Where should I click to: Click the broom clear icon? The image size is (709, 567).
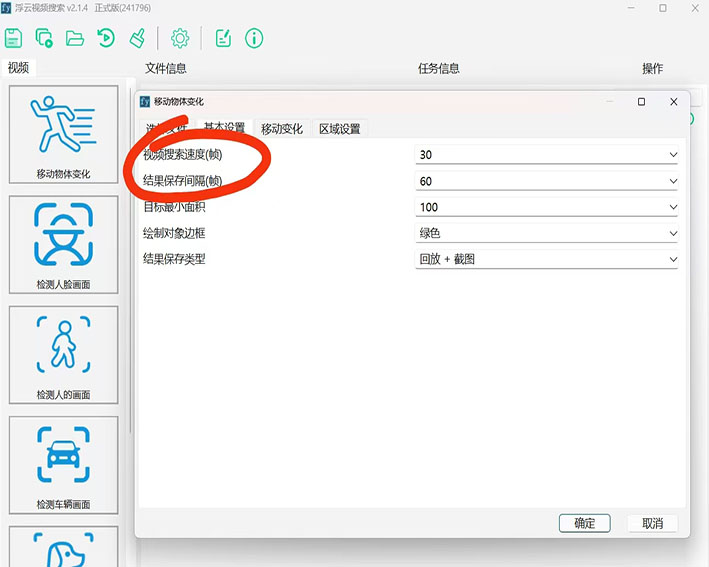(136, 39)
